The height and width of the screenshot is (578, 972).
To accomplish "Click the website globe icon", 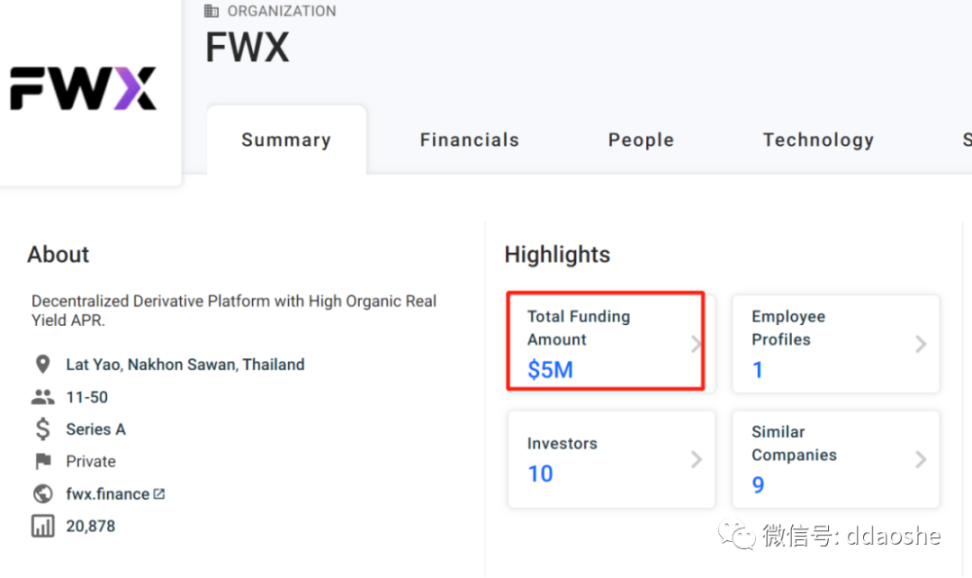I will [42, 494].
